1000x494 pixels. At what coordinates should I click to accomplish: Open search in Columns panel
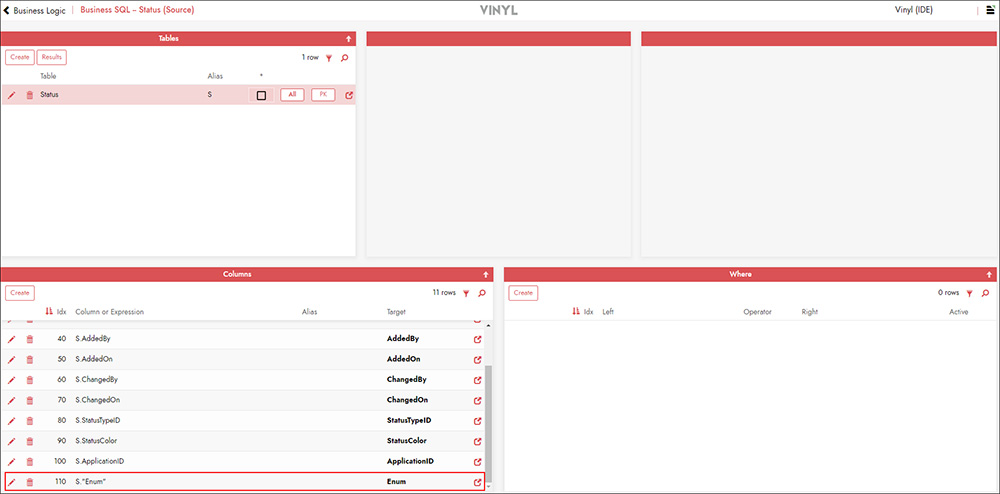[482, 293]
